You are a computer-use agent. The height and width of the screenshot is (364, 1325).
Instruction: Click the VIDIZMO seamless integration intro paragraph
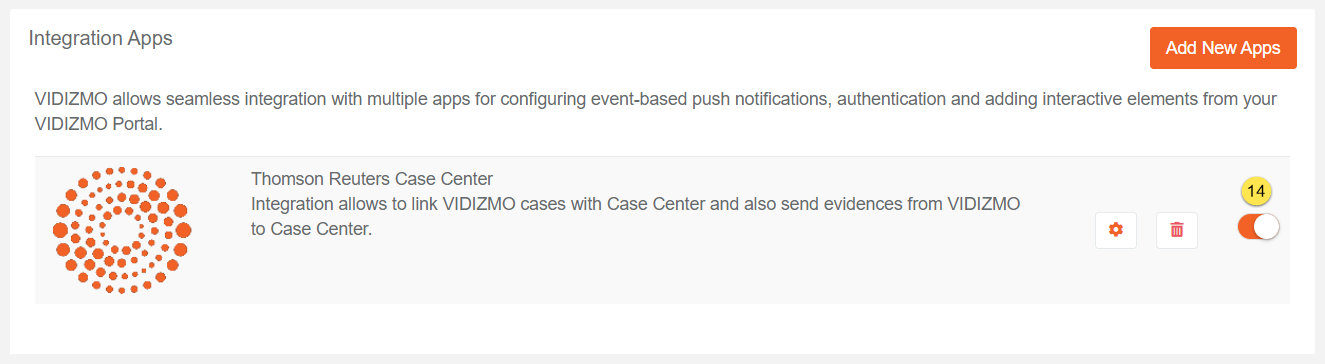656,113
